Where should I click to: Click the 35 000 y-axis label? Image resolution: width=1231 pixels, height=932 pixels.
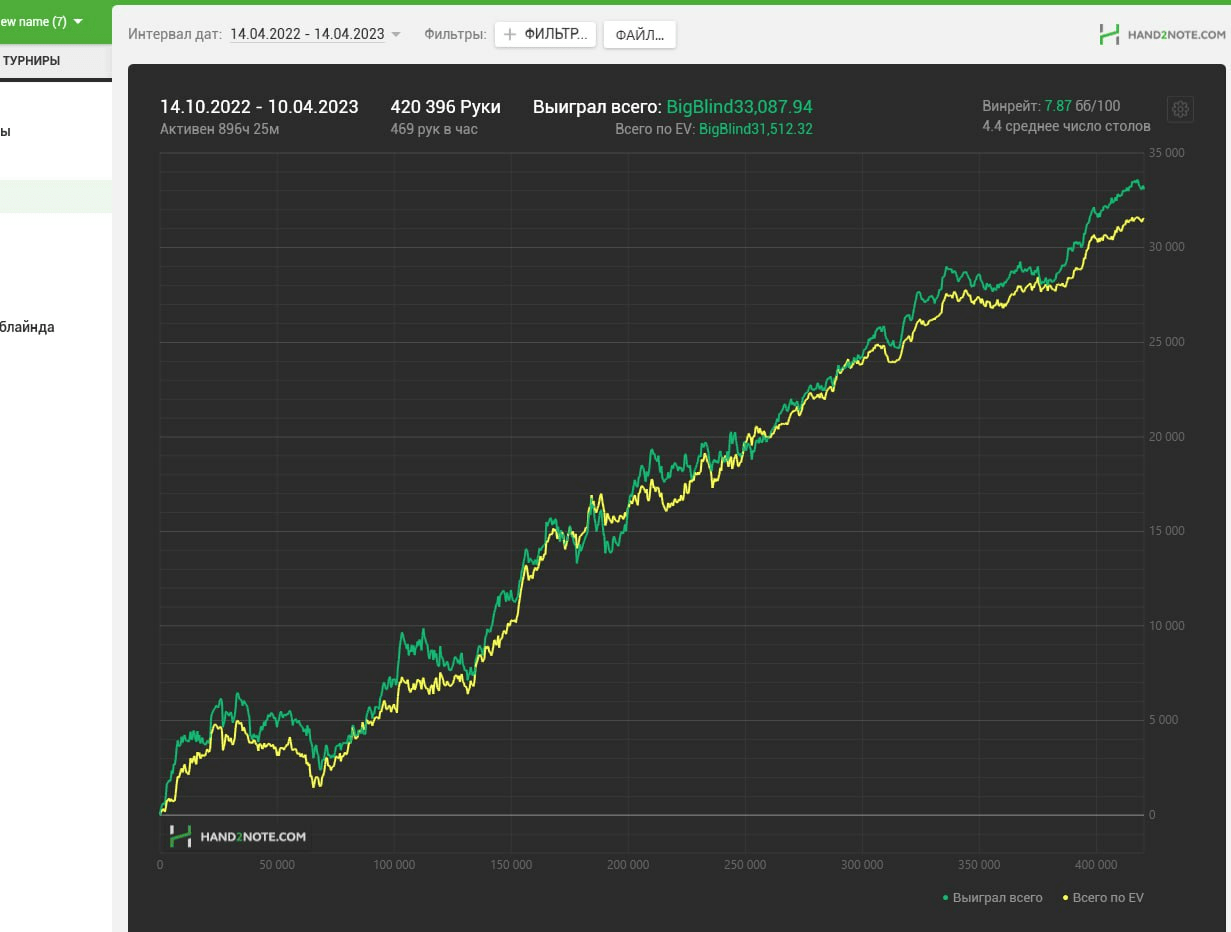point(1167,153)
